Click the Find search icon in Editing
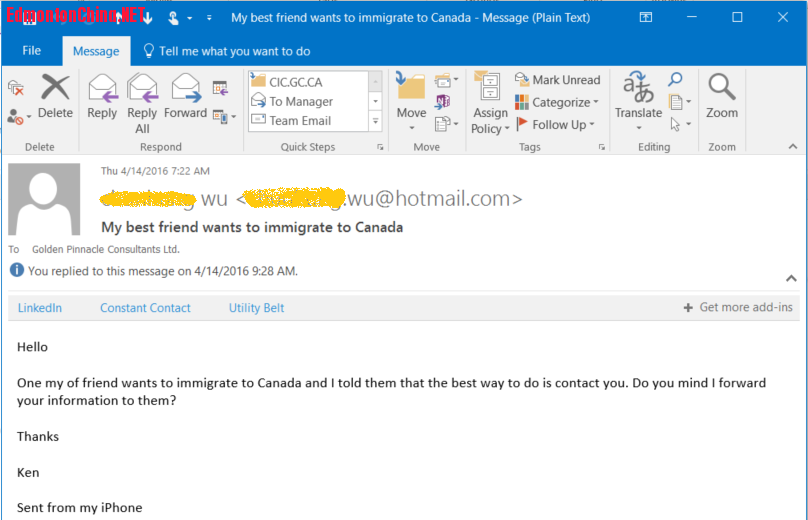 [x=676, y=79]
